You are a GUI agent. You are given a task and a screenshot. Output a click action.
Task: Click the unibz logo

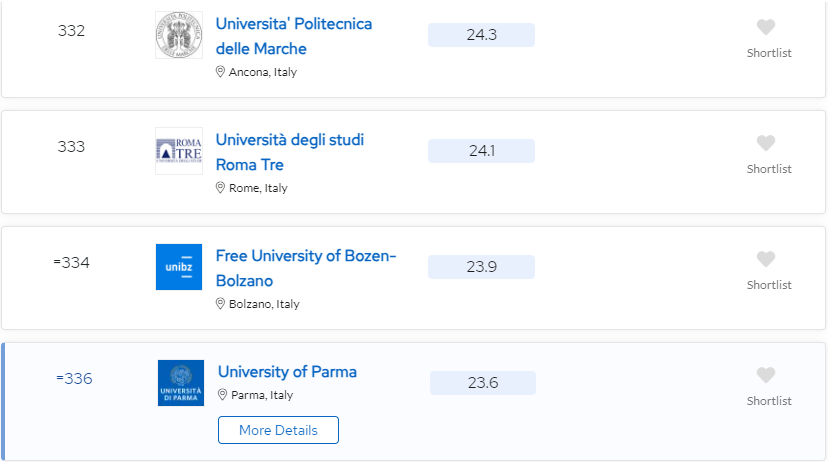pyautogui.click(x=179, y=267)
